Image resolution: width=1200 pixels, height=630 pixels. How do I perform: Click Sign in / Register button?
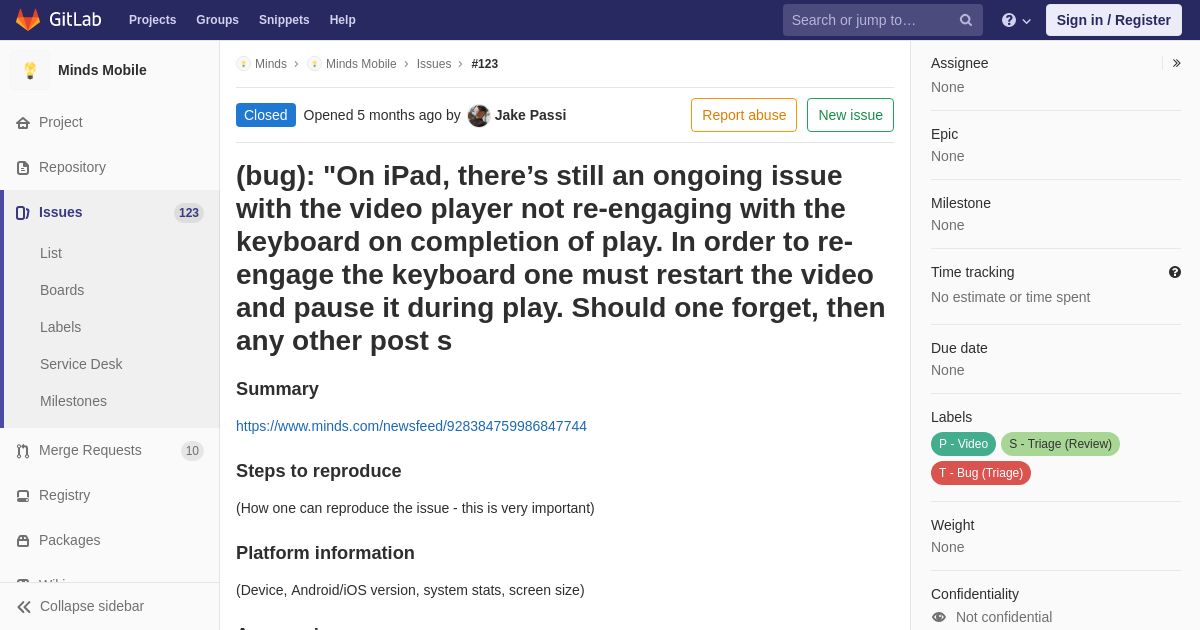click(1113, 20)
